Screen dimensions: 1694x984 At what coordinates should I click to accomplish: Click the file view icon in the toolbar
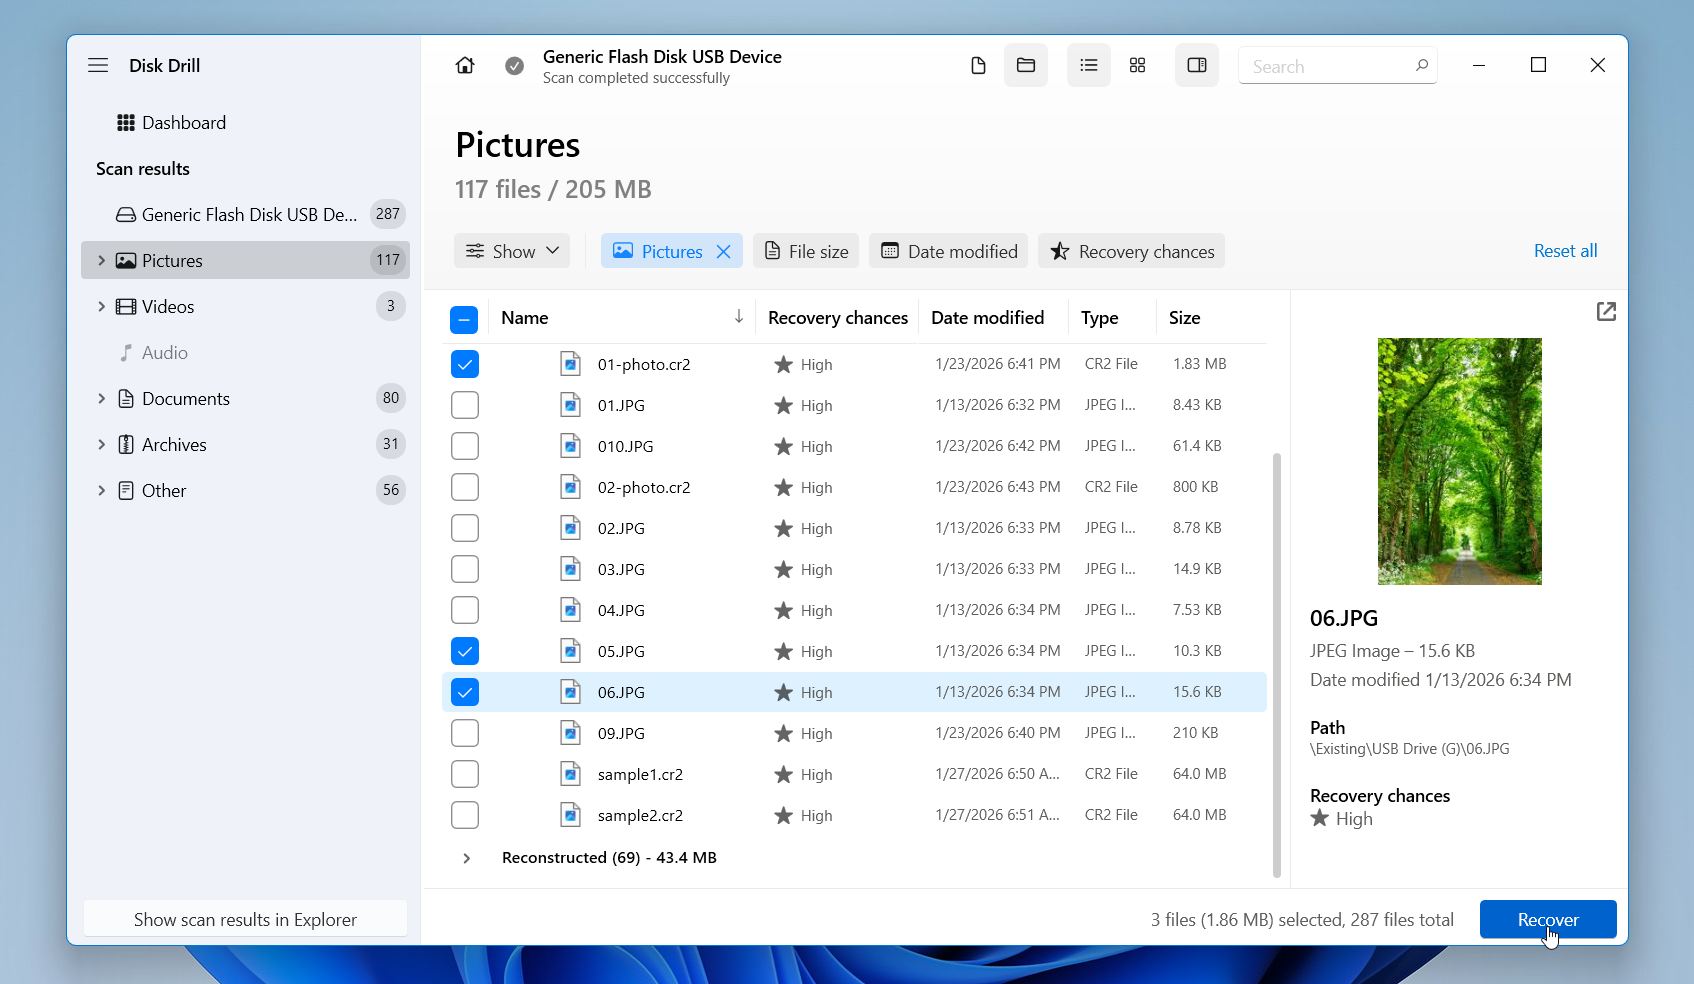pos(977,65)
